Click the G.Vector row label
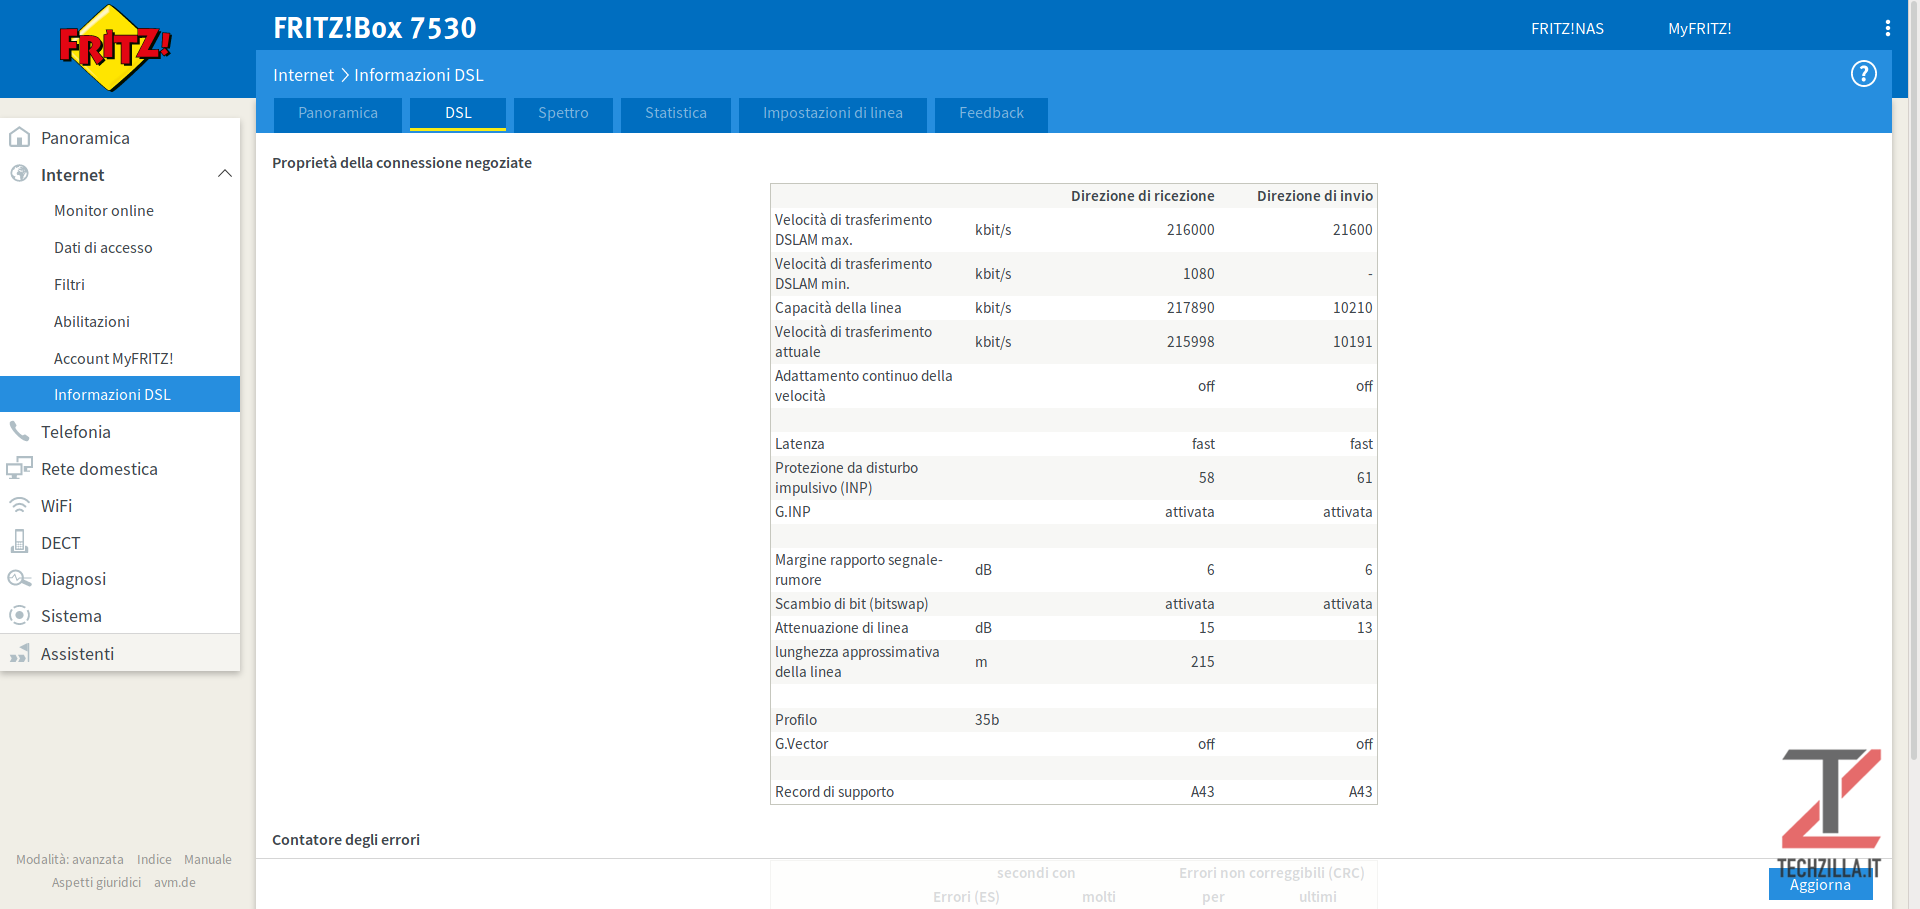Screen dimensions: 1920x909 801,744
